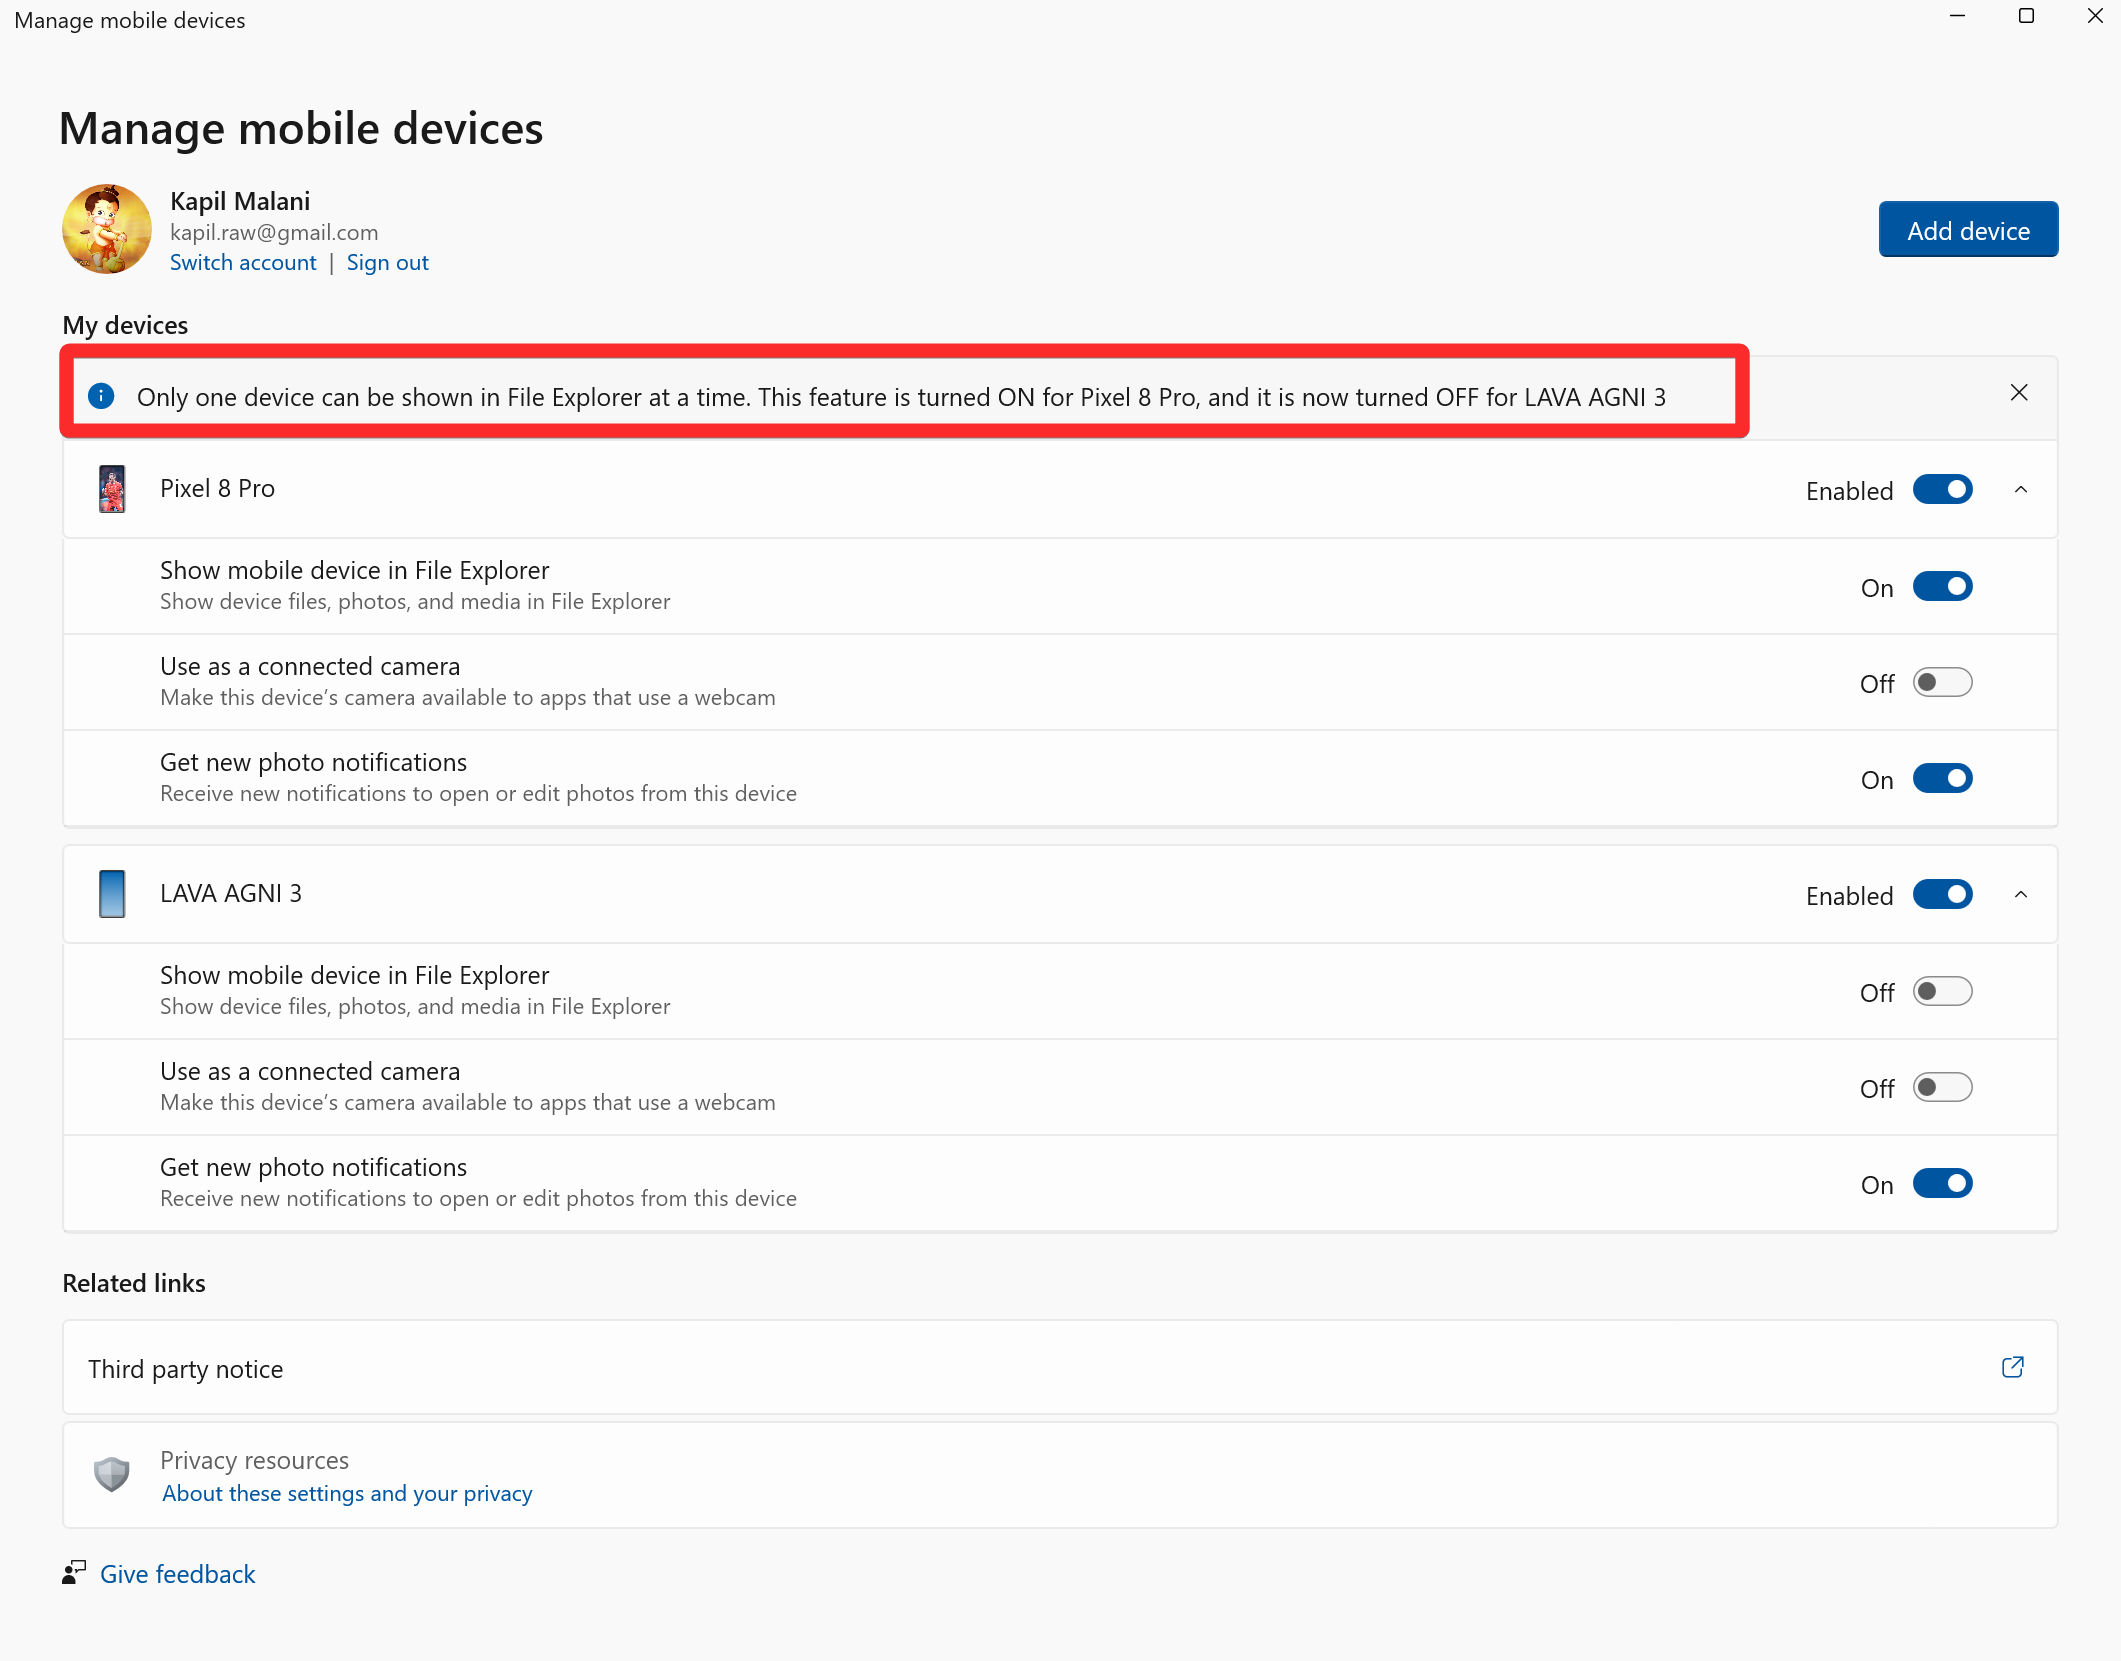Dismiss the File Explorer info banner
Viewport: 2121px width, 1661px height.
click(2019, 393)
